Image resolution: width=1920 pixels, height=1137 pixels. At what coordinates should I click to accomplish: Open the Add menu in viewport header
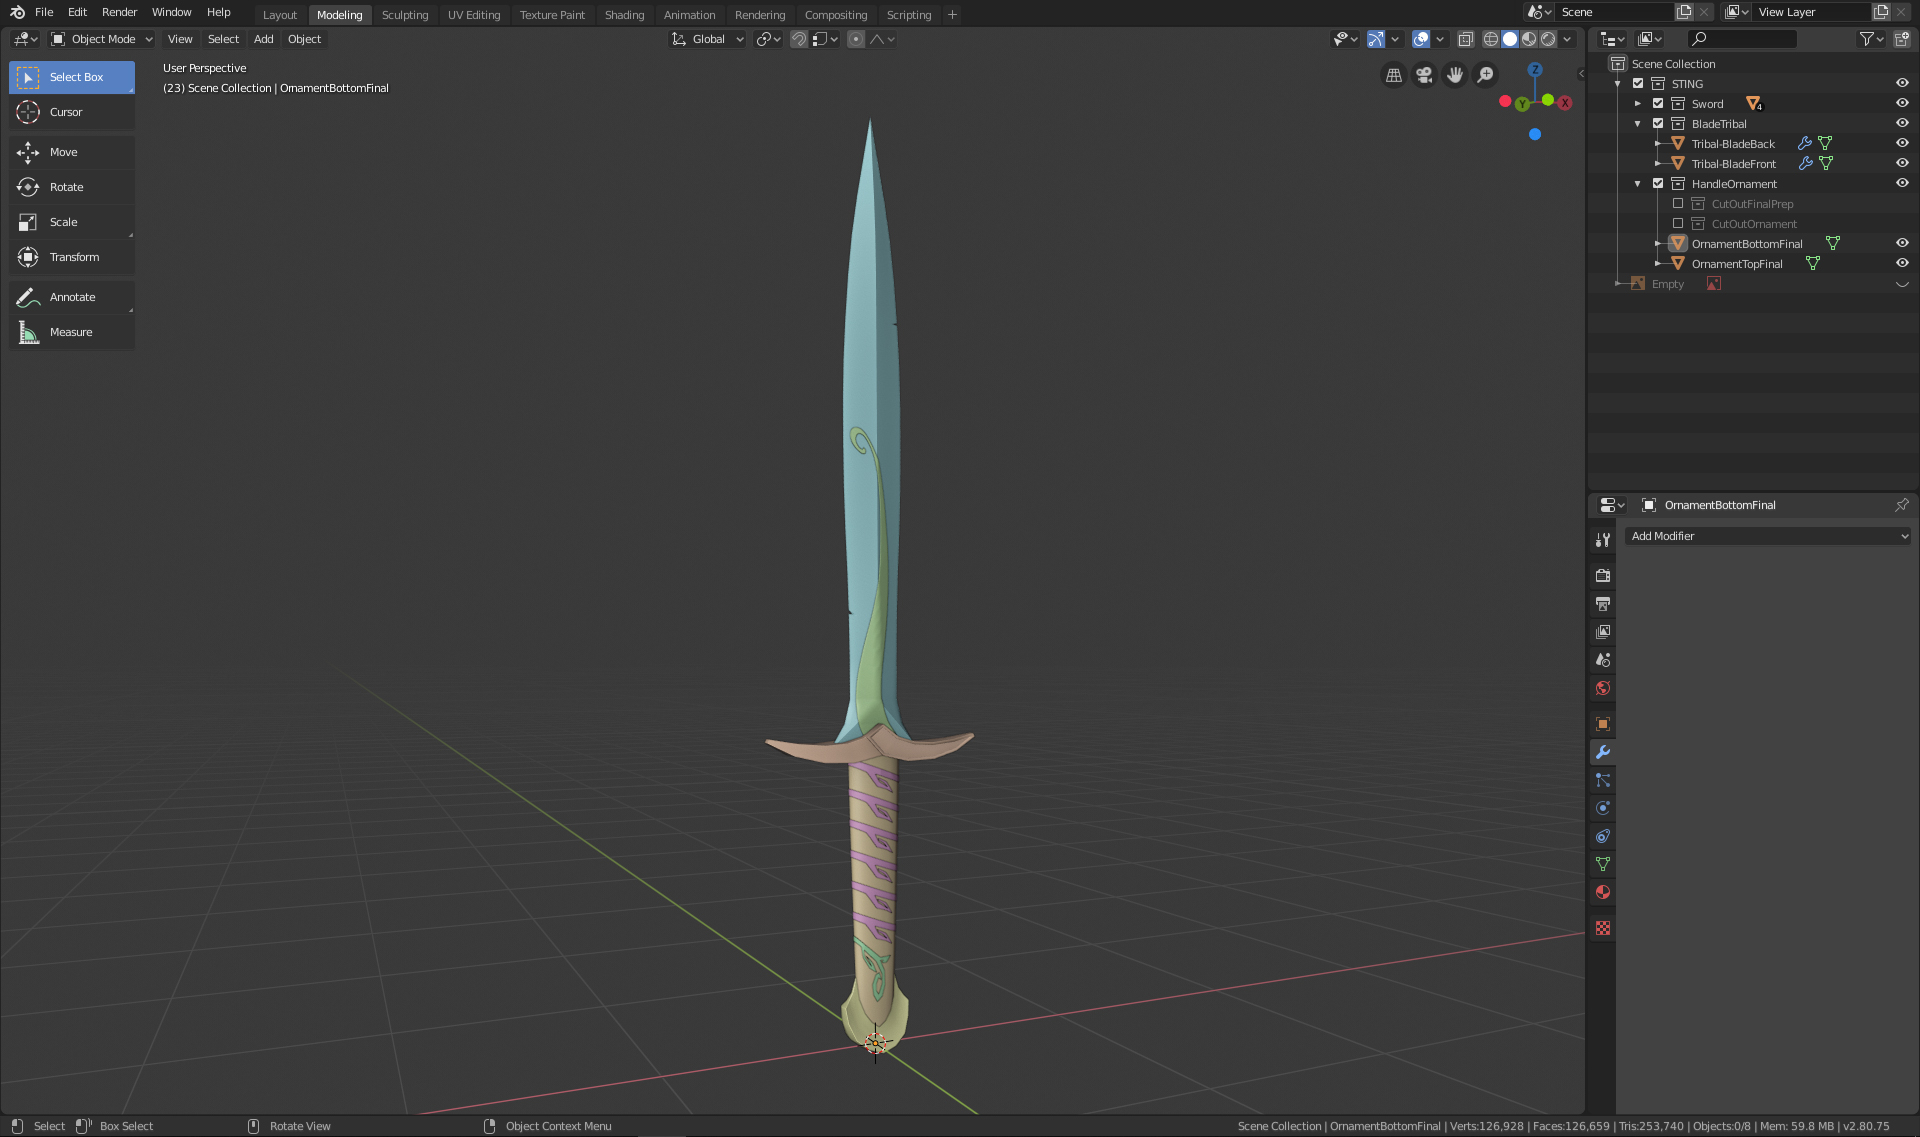pos(263,39)
